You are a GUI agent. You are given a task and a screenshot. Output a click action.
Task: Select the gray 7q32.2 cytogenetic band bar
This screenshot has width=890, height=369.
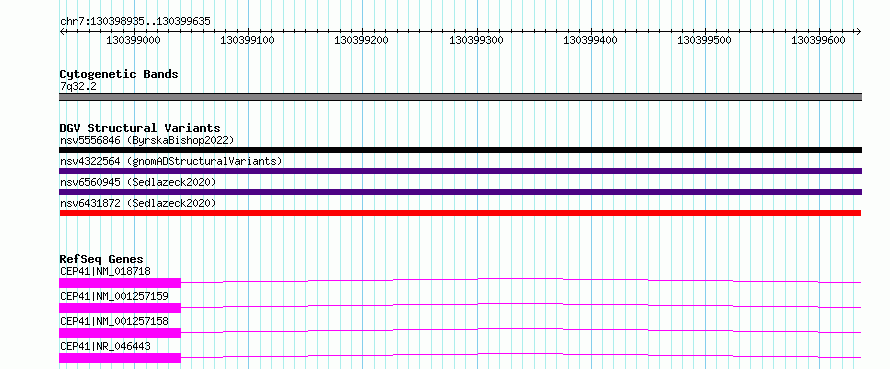[460, 97]
